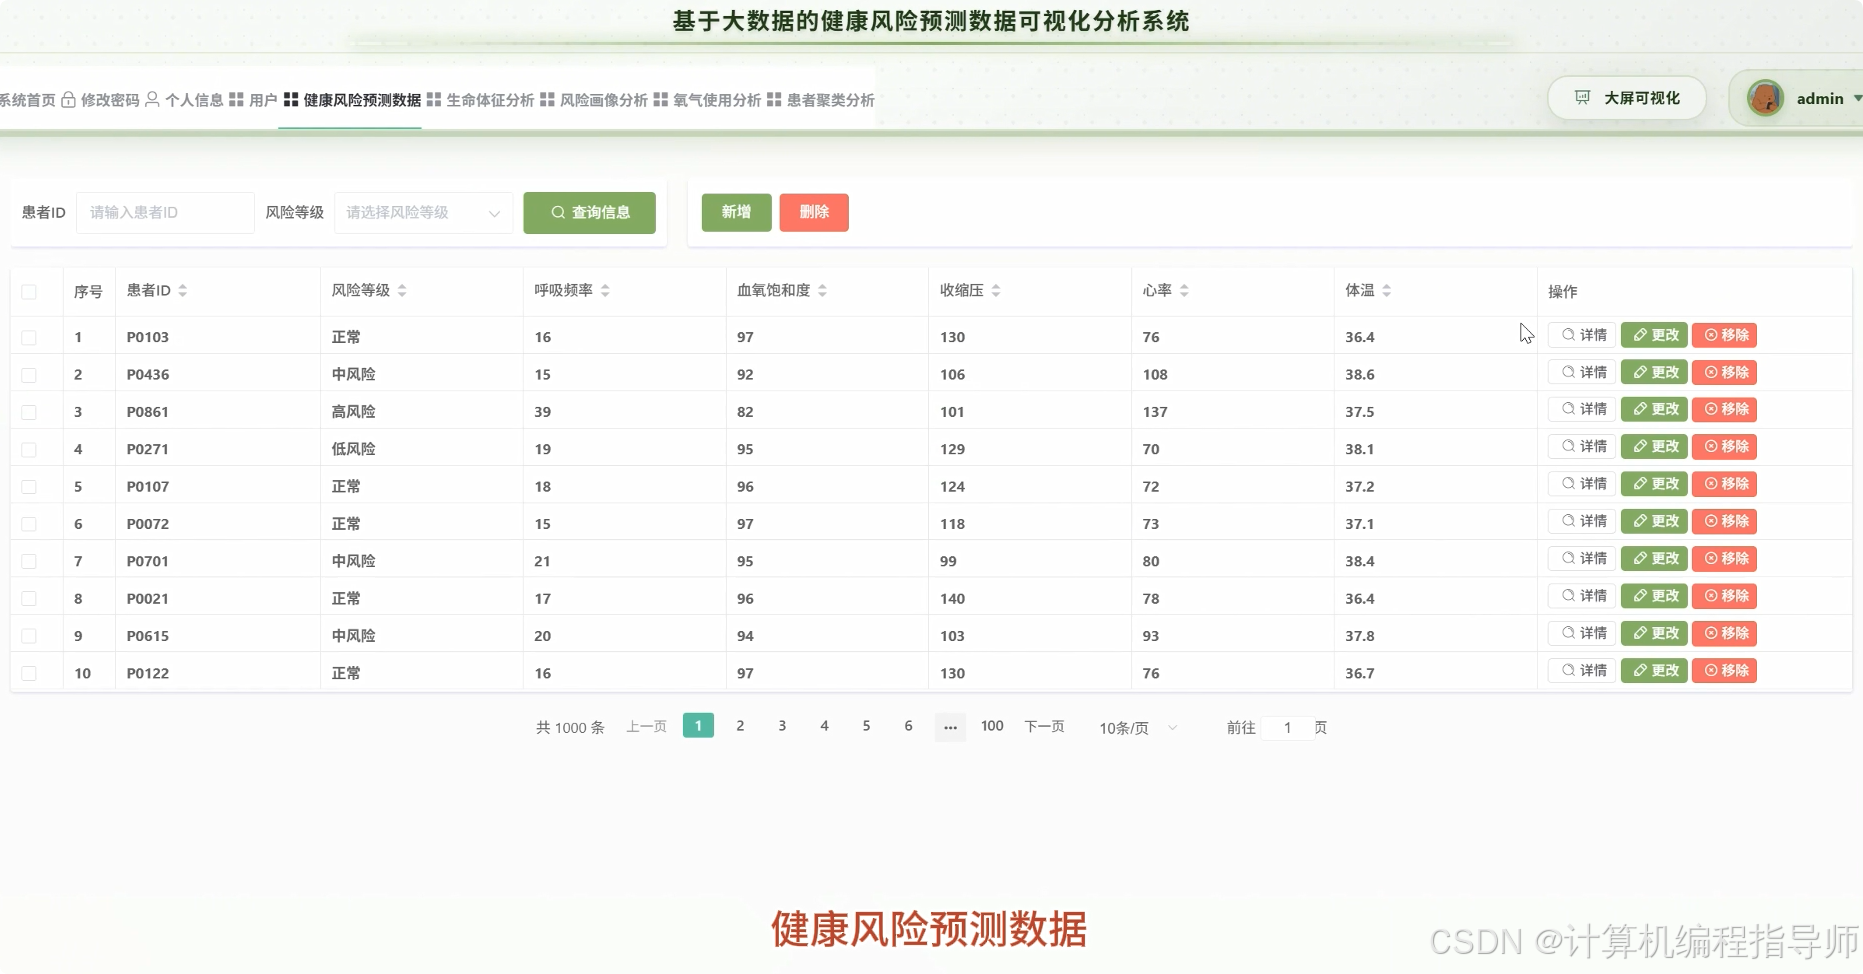Screen dimensions: 1863x974
Task: Click the 新增 add button
Action: pos(735,212)
